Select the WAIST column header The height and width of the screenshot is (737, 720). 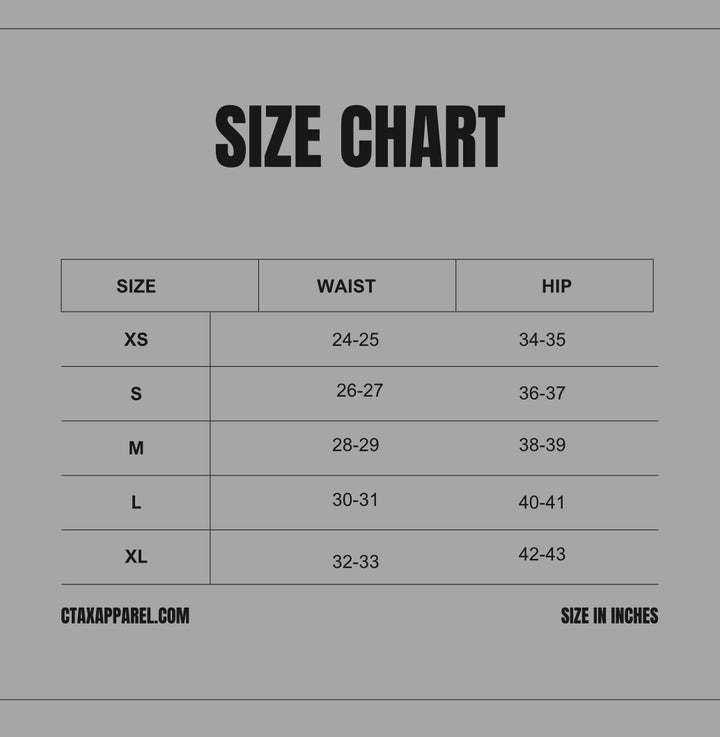click(346, 286)
